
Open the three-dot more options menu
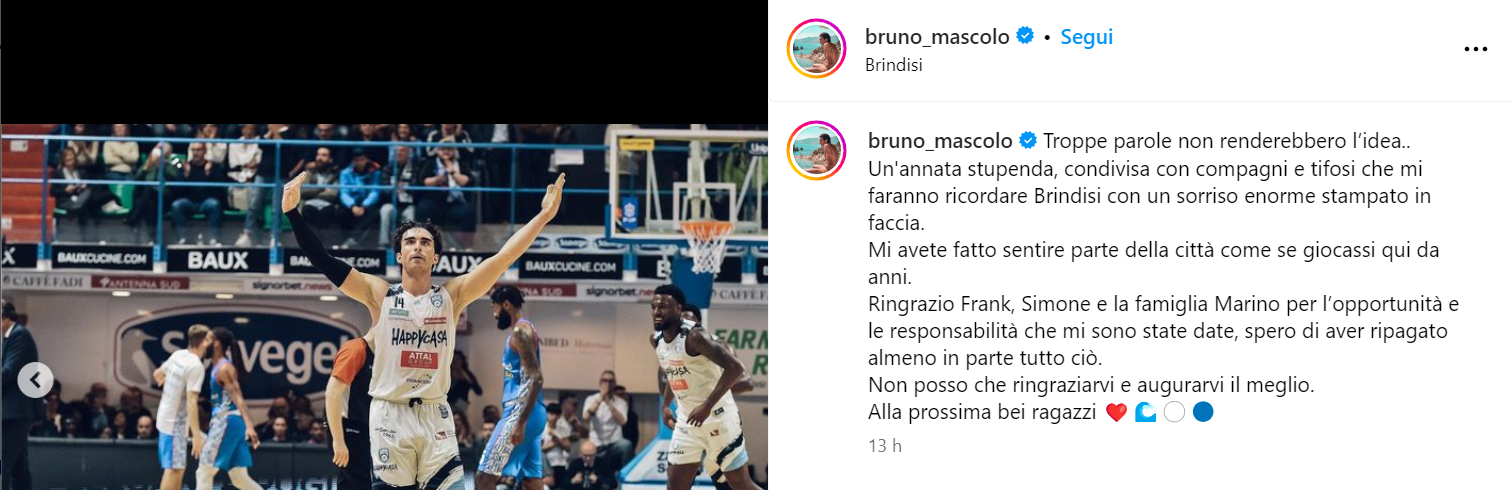click(x=1475, y=49)
